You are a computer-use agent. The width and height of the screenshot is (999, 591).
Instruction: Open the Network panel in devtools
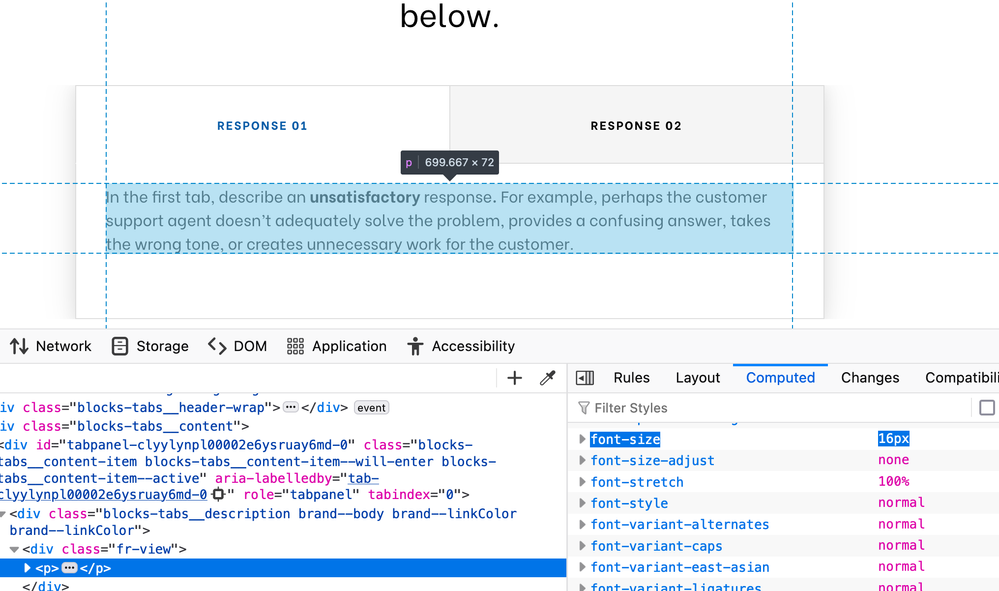[51, 346]
